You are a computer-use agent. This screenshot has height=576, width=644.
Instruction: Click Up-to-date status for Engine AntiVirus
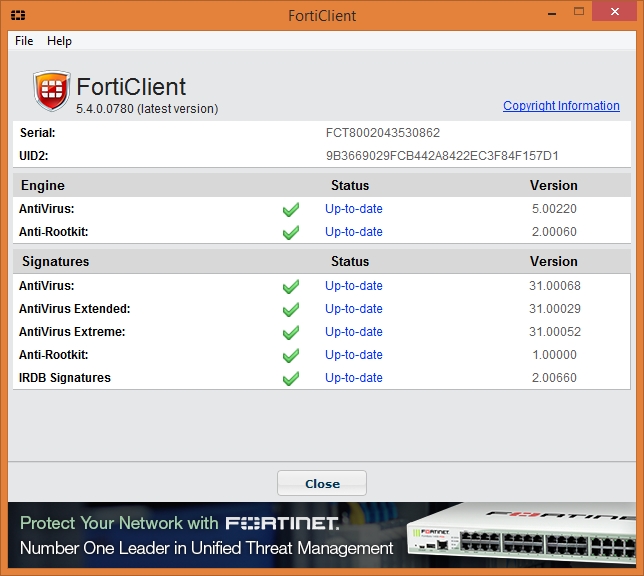(x=354, y=209)
